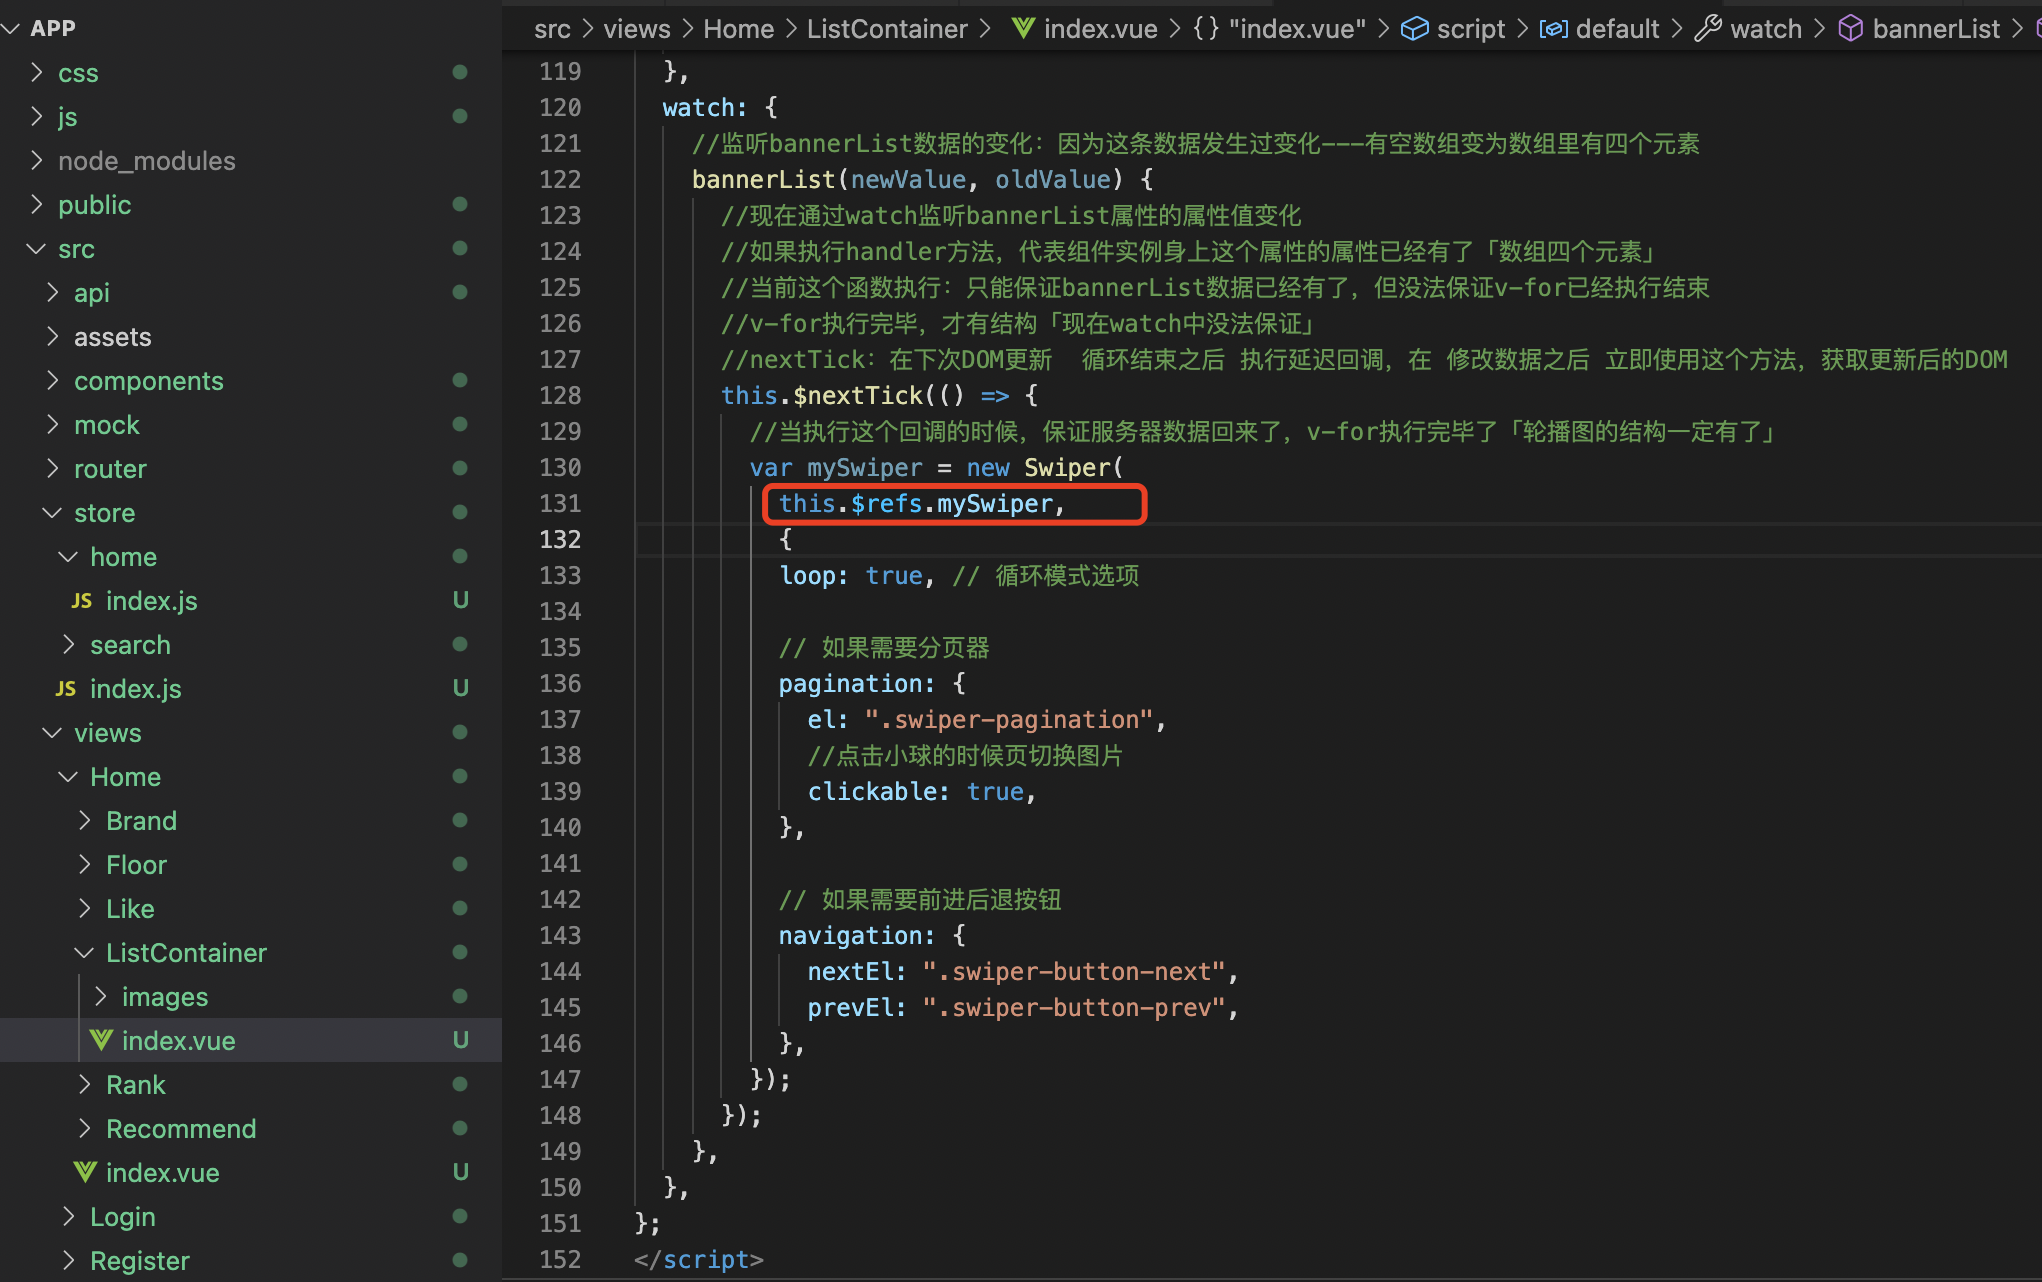Open the Login folder
Viewport: 2042px width, 1282px height.
(x=122, y=1216)
